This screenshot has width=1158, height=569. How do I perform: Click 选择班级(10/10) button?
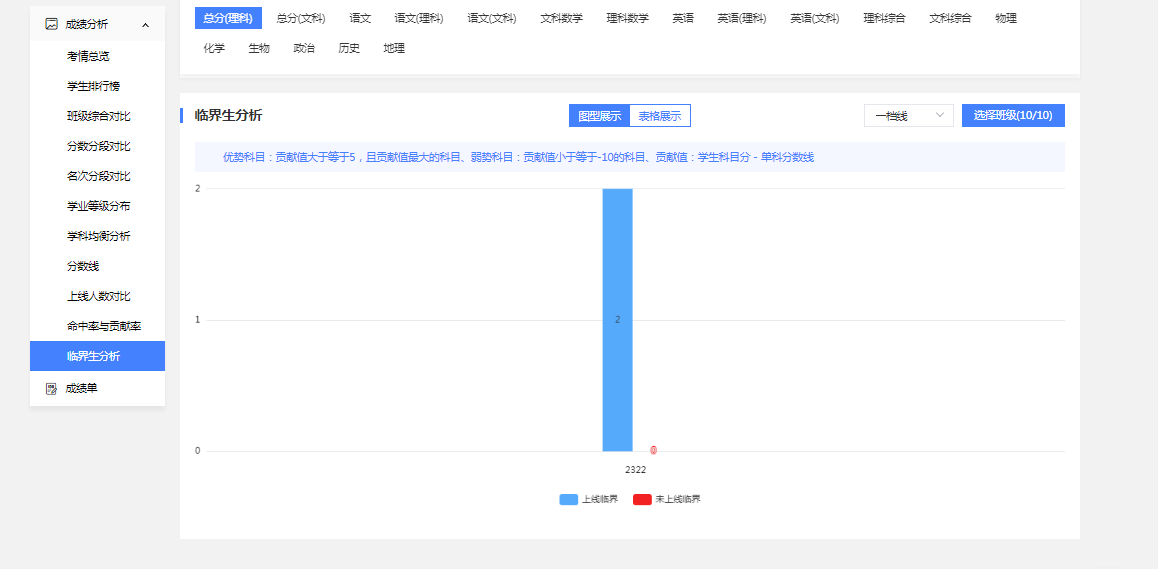[x=1013, y=115]
